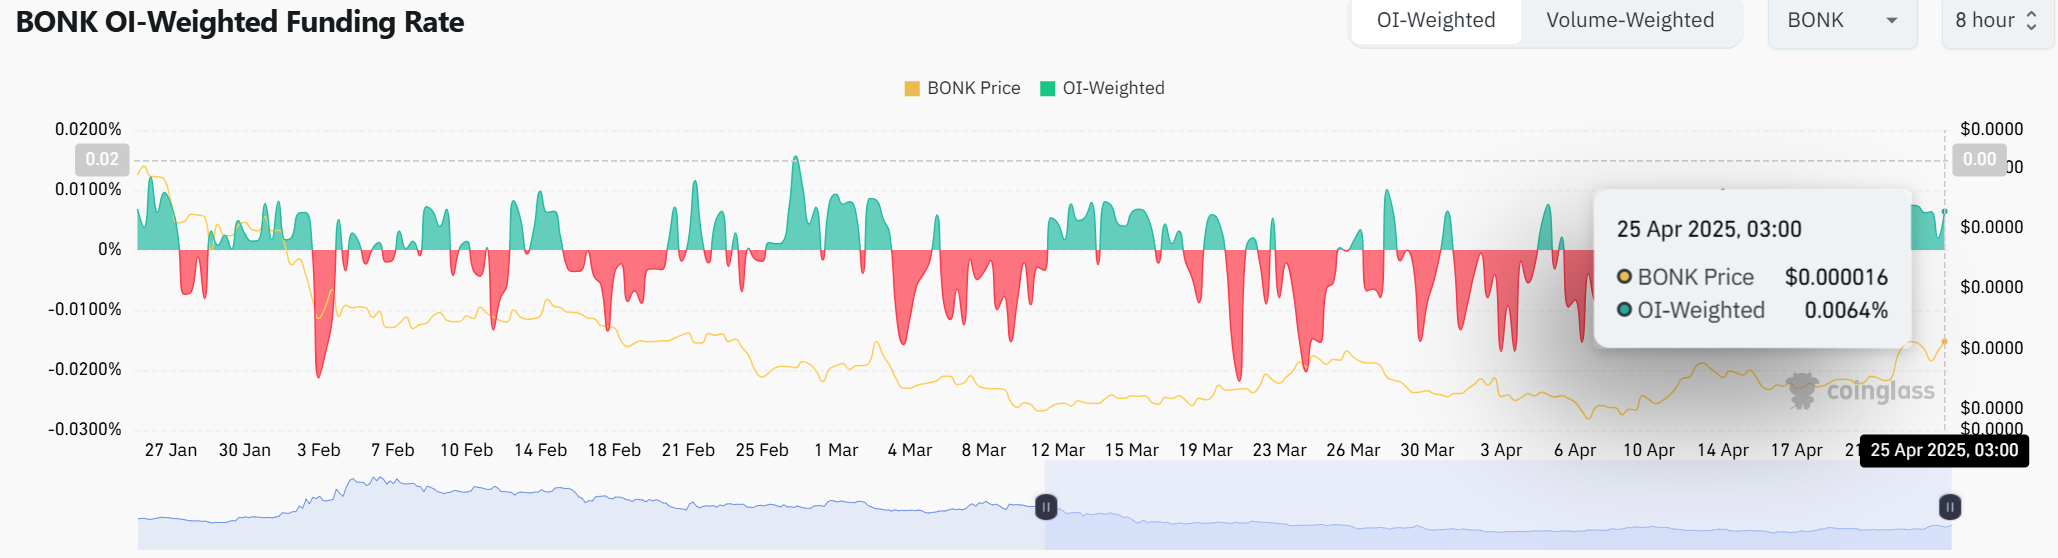Click the 17 Apr date axis label
The image size is (2058, 558).
1796,450
